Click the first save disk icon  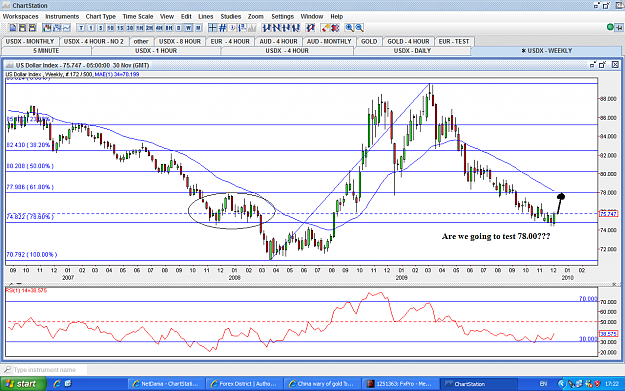click(x=22, y=28)
